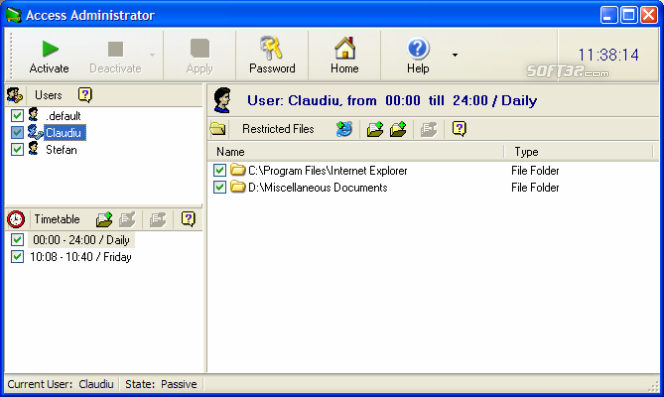Open Help from the toolbar

coord(418,56)
